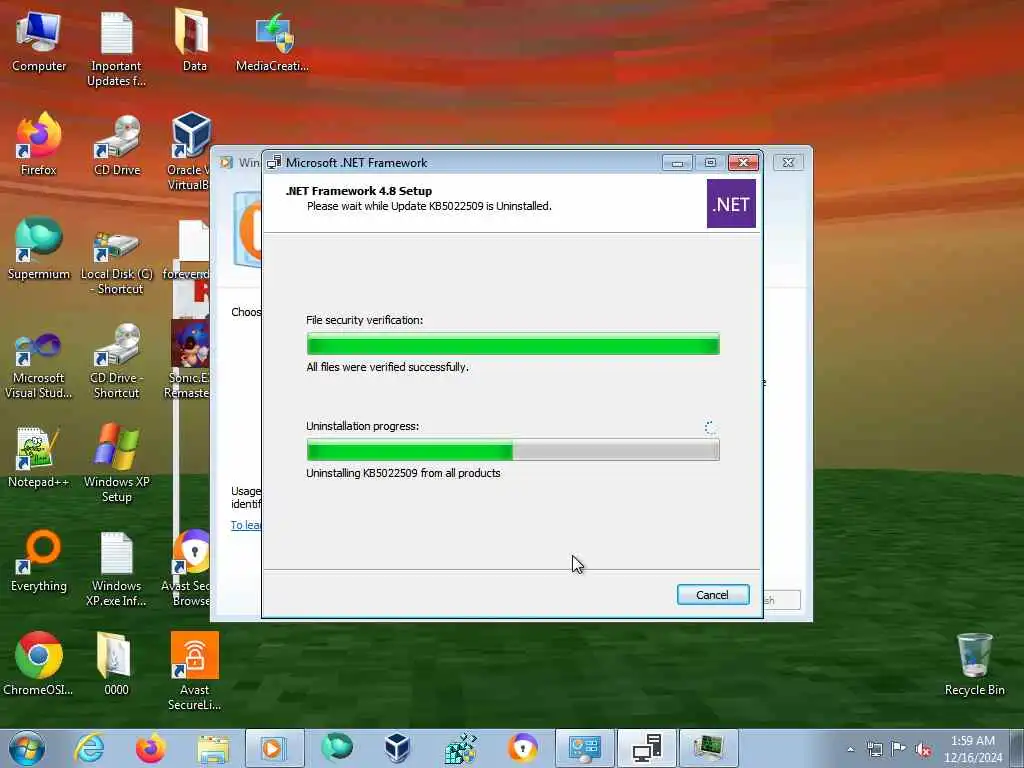Open Windows XP Setup desktop icon
The height and width of the screenshot is (768, 1024).
116,462
